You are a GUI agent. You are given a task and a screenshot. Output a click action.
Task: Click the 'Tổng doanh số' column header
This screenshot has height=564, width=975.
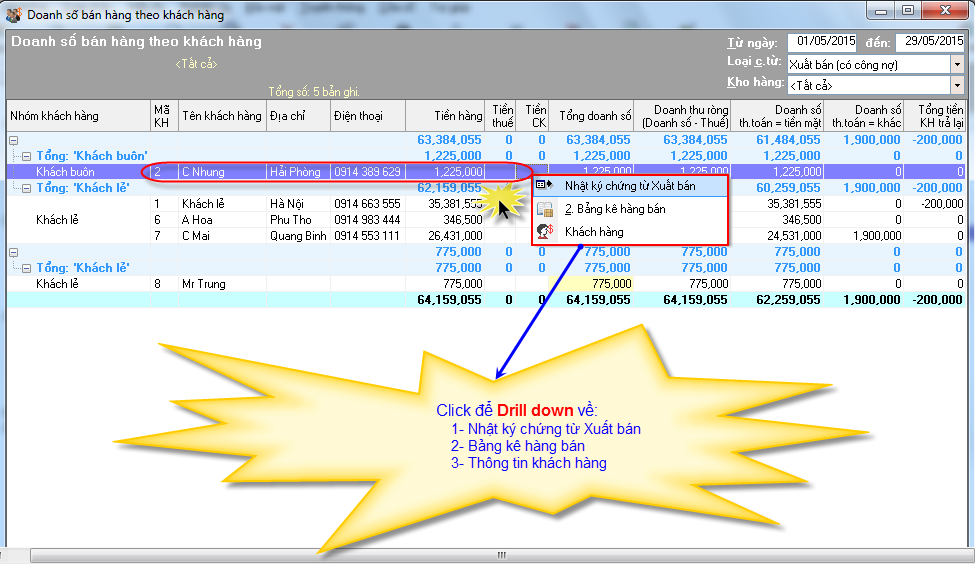[595, 116]
